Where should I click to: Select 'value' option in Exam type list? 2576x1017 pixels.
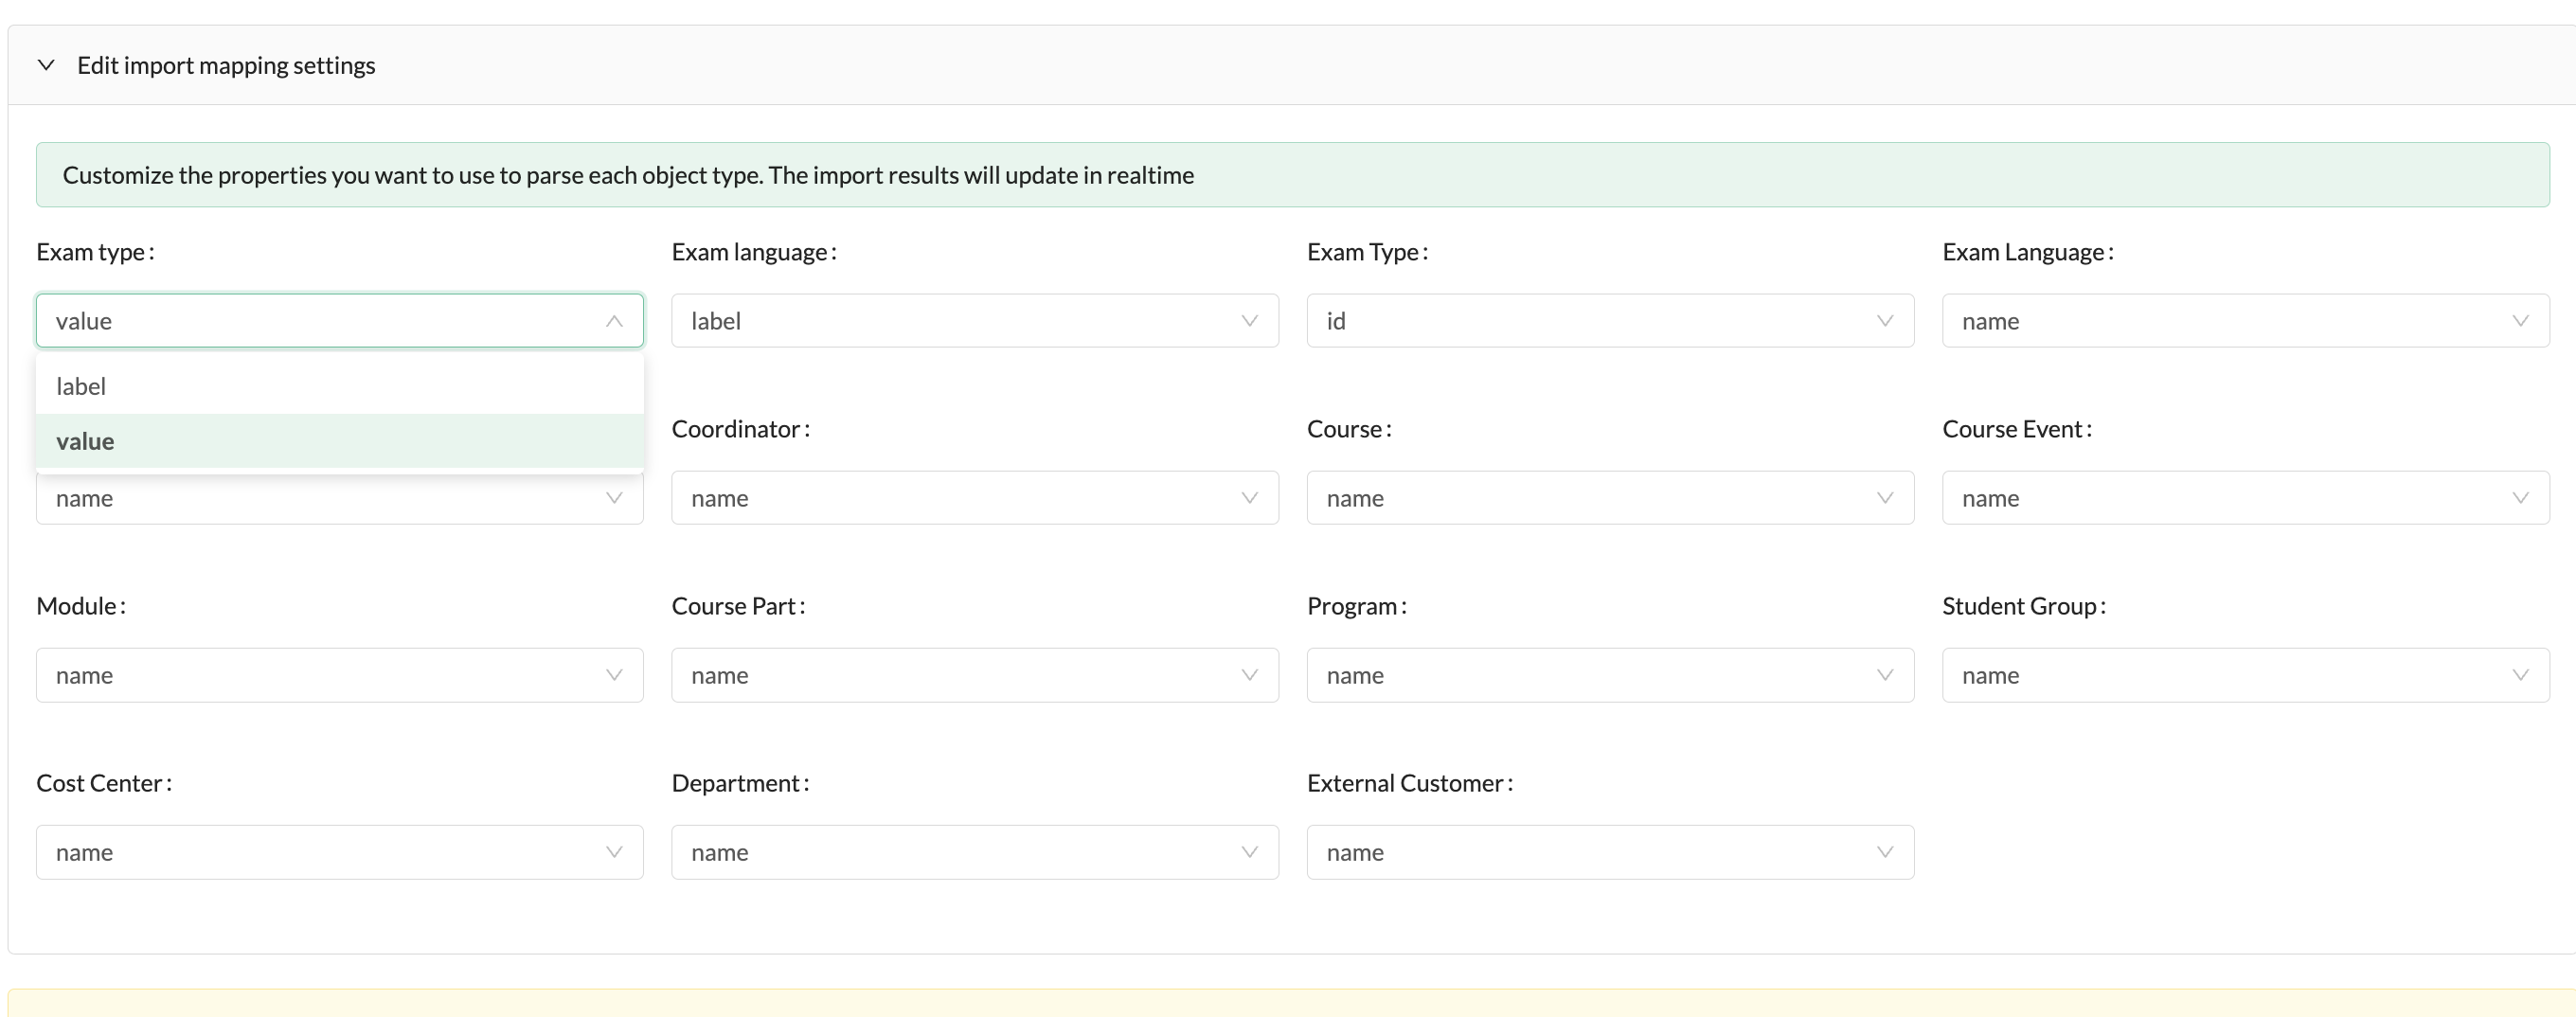click(340, 441)
